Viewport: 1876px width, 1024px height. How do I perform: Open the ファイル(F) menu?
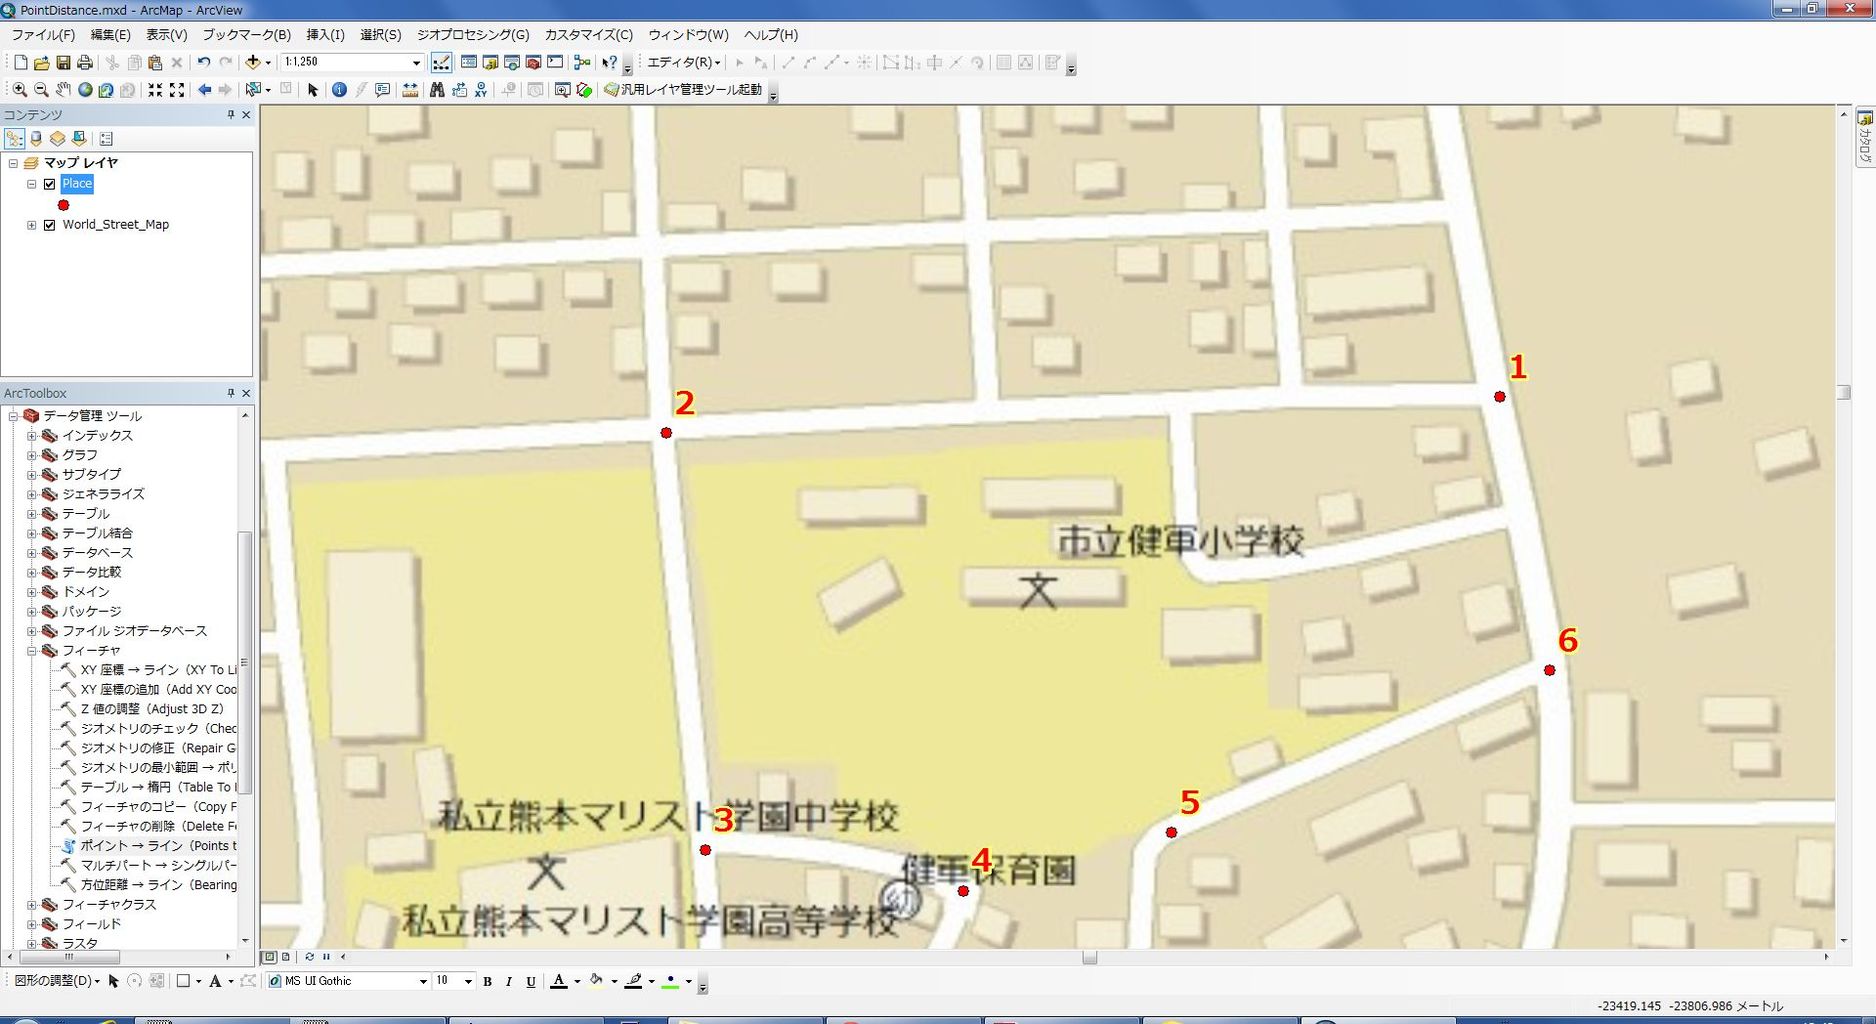click(43, 35)
